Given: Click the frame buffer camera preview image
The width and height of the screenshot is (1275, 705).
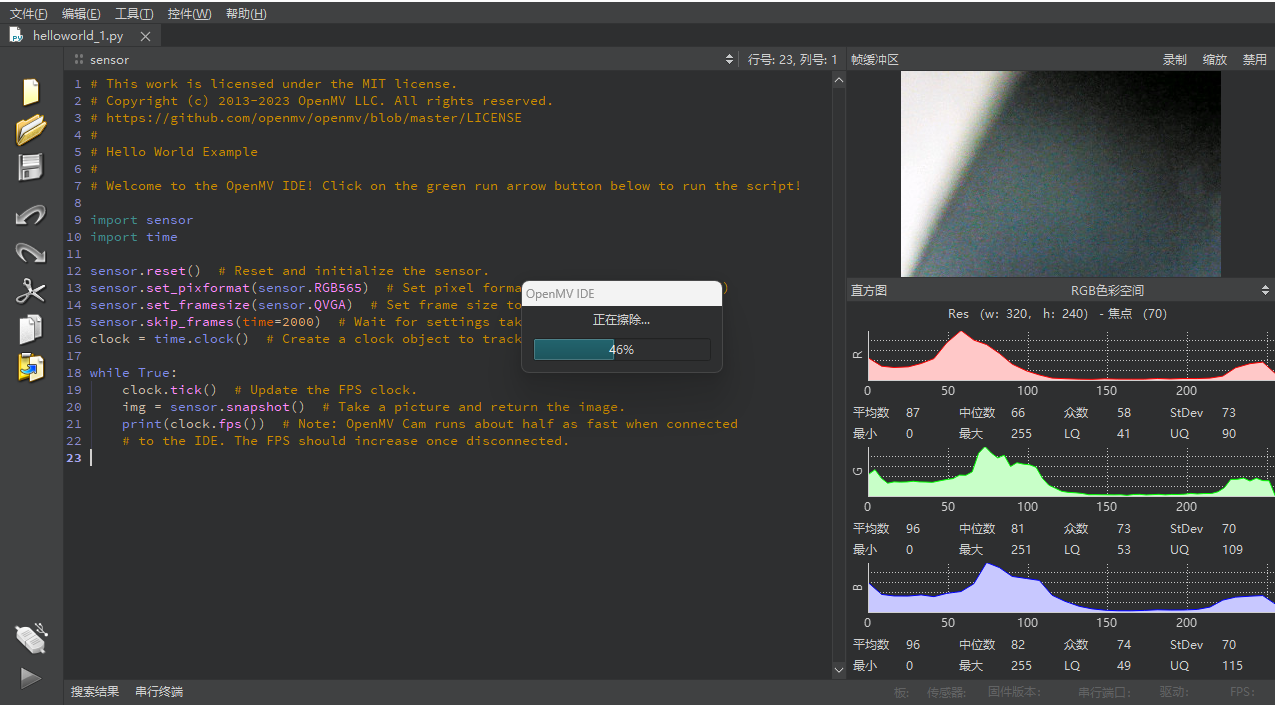Looking at the screenshot, I should tap(1061, 174).
